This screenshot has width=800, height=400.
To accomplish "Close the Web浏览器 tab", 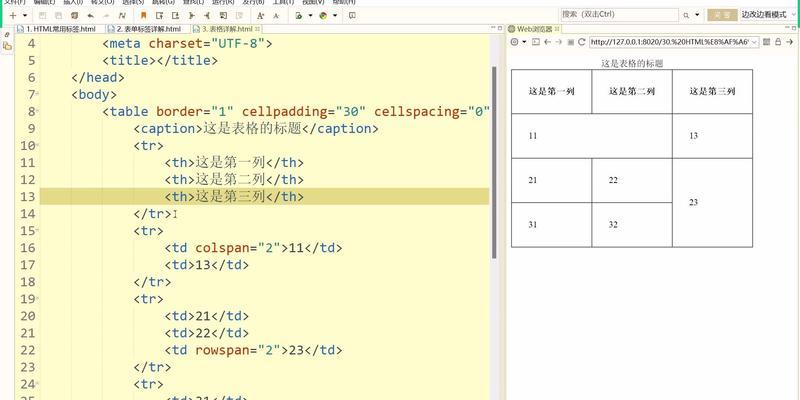I will click(x=557, y=29).
